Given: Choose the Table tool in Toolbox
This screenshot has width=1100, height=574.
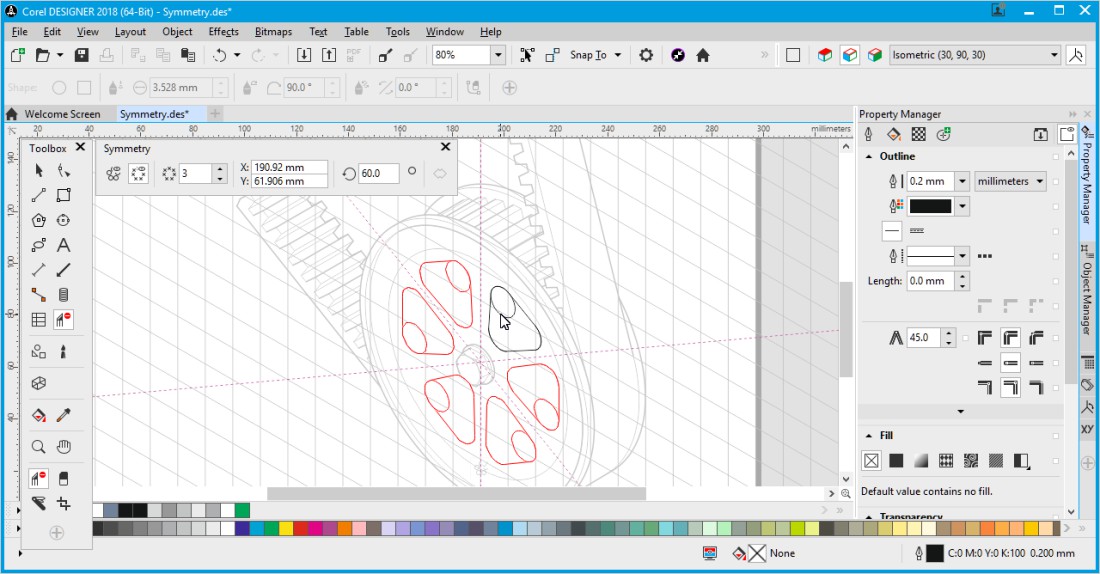Looking at the screenshot, I should point(39,320).
